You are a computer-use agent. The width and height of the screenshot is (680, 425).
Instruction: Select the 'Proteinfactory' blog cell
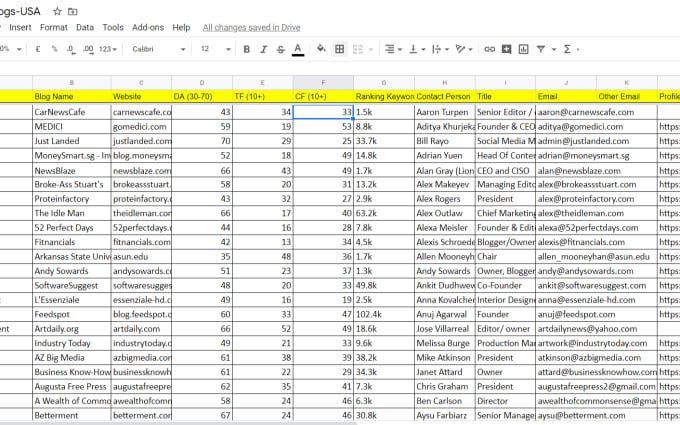tap(72, 199)
